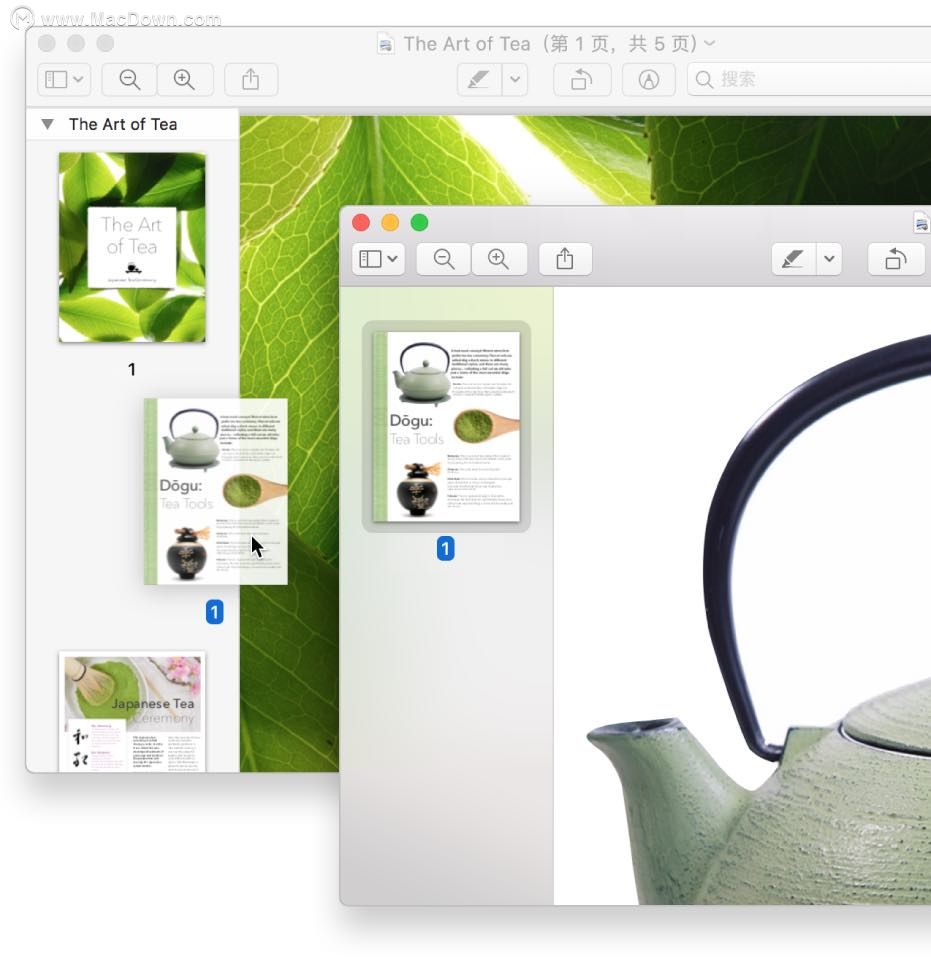Open sidebar view menu in front window

(x=378, y=259)
